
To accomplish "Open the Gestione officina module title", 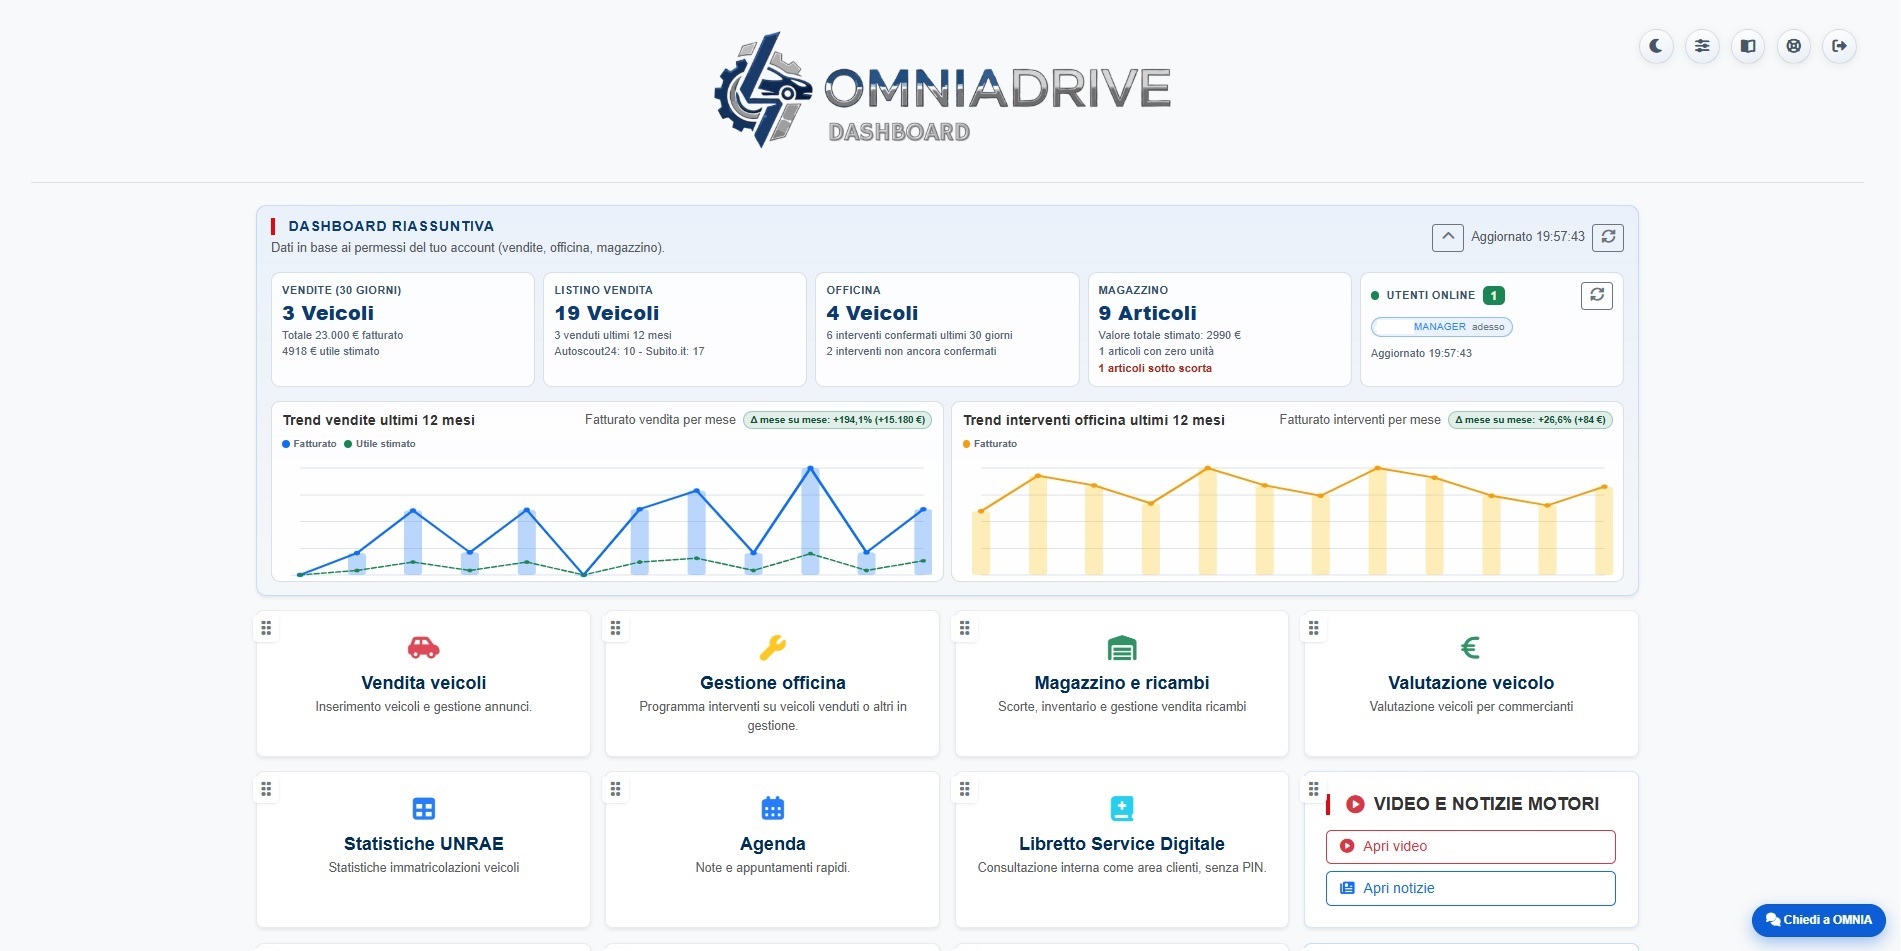I will (x=773, y=683).
